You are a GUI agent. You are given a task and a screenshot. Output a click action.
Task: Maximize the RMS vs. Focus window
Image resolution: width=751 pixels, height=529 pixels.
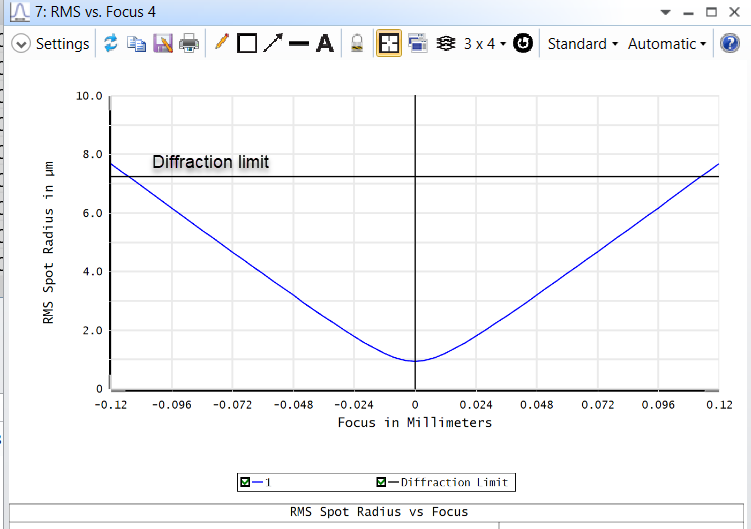tap(711, 12)
